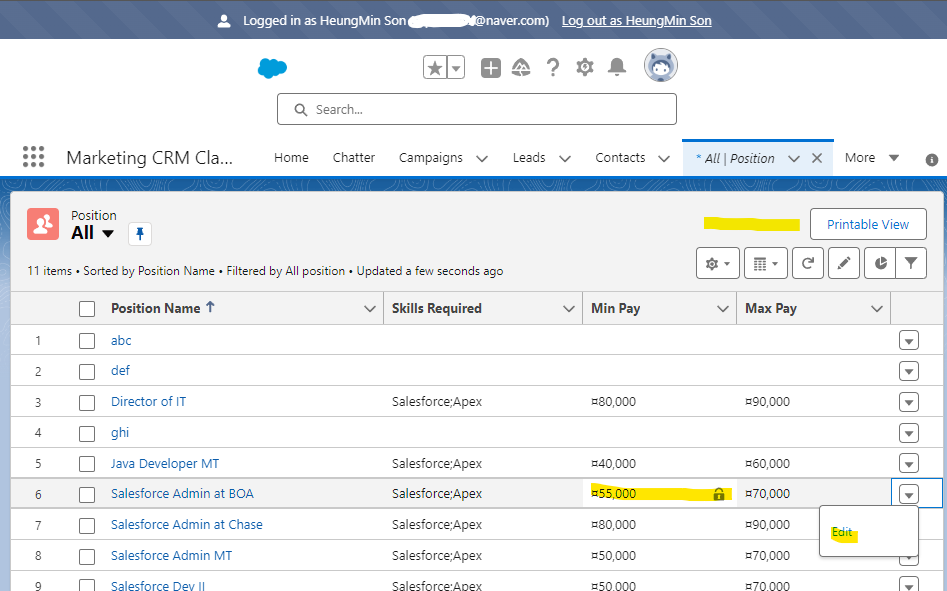The image size is (947, 591).
Task: Click the Favorites star icon
Action: coord(435,68)
